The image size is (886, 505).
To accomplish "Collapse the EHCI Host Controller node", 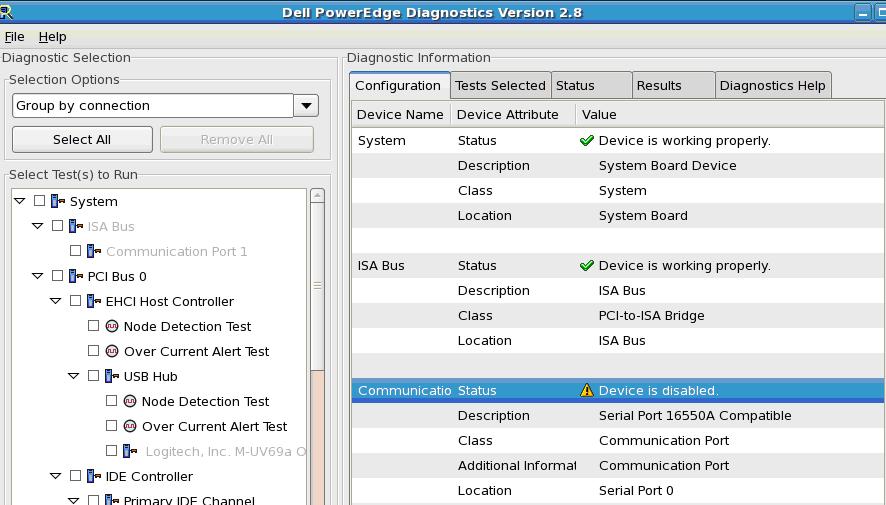I will click(x=56, y=301).
